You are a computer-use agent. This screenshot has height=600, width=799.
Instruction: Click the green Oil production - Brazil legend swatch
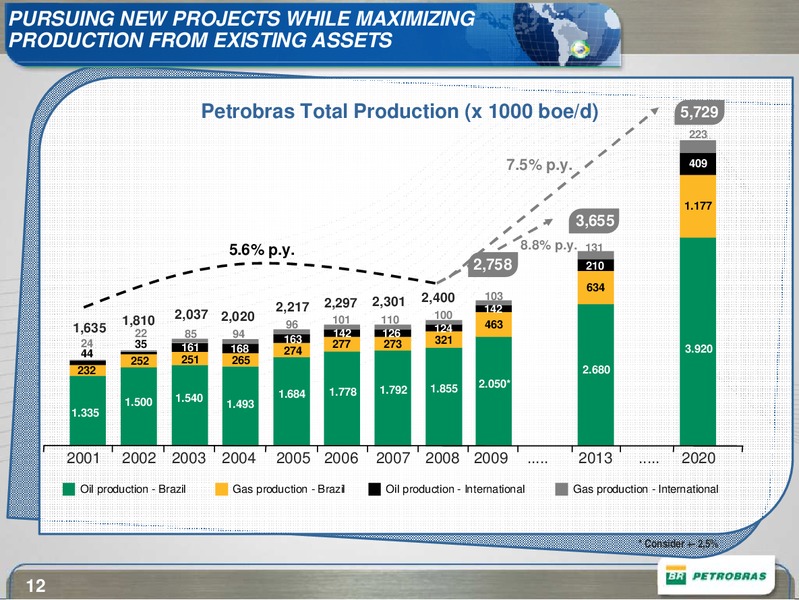[69, 489]
